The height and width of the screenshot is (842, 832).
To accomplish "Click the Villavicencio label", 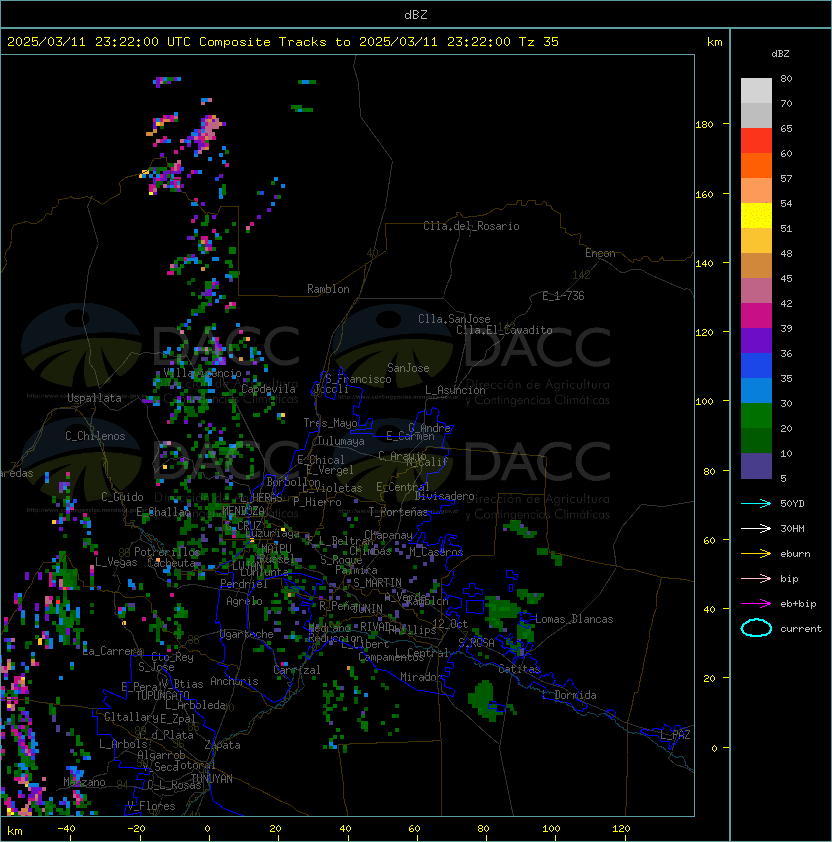I will click(x=202, y=373).
